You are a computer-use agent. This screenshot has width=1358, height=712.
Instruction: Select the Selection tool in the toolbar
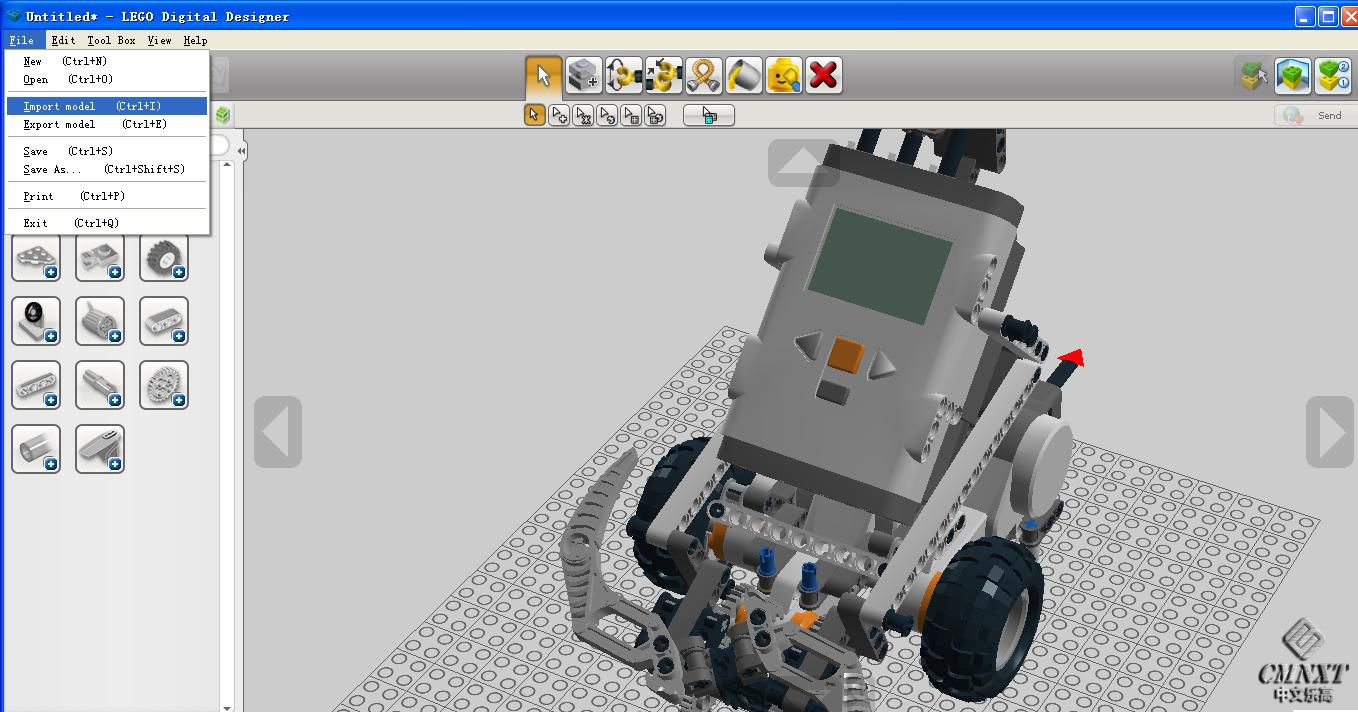543,74
